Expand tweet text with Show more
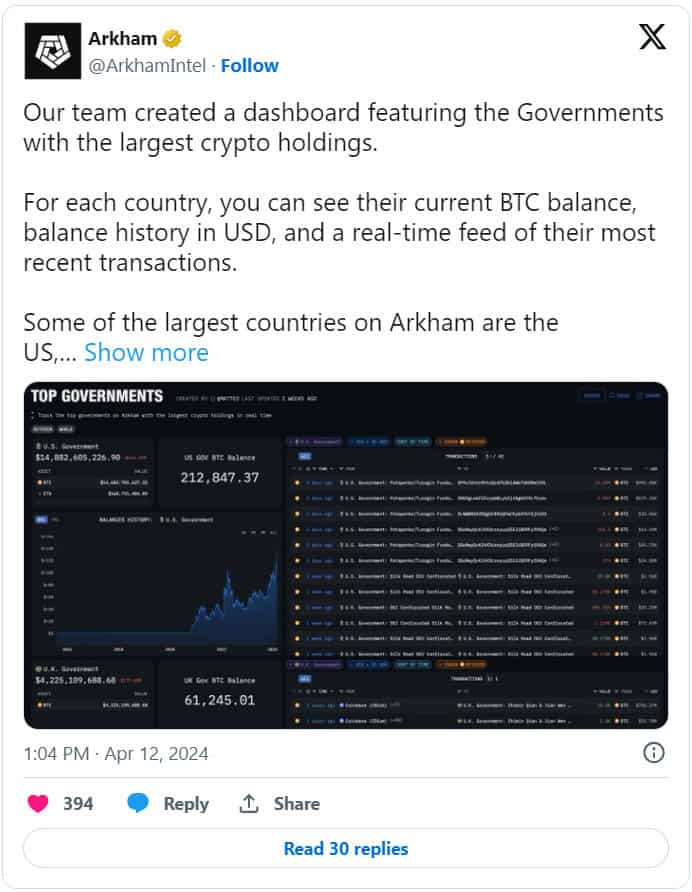The image size is (692, 892). click(146, 353)
